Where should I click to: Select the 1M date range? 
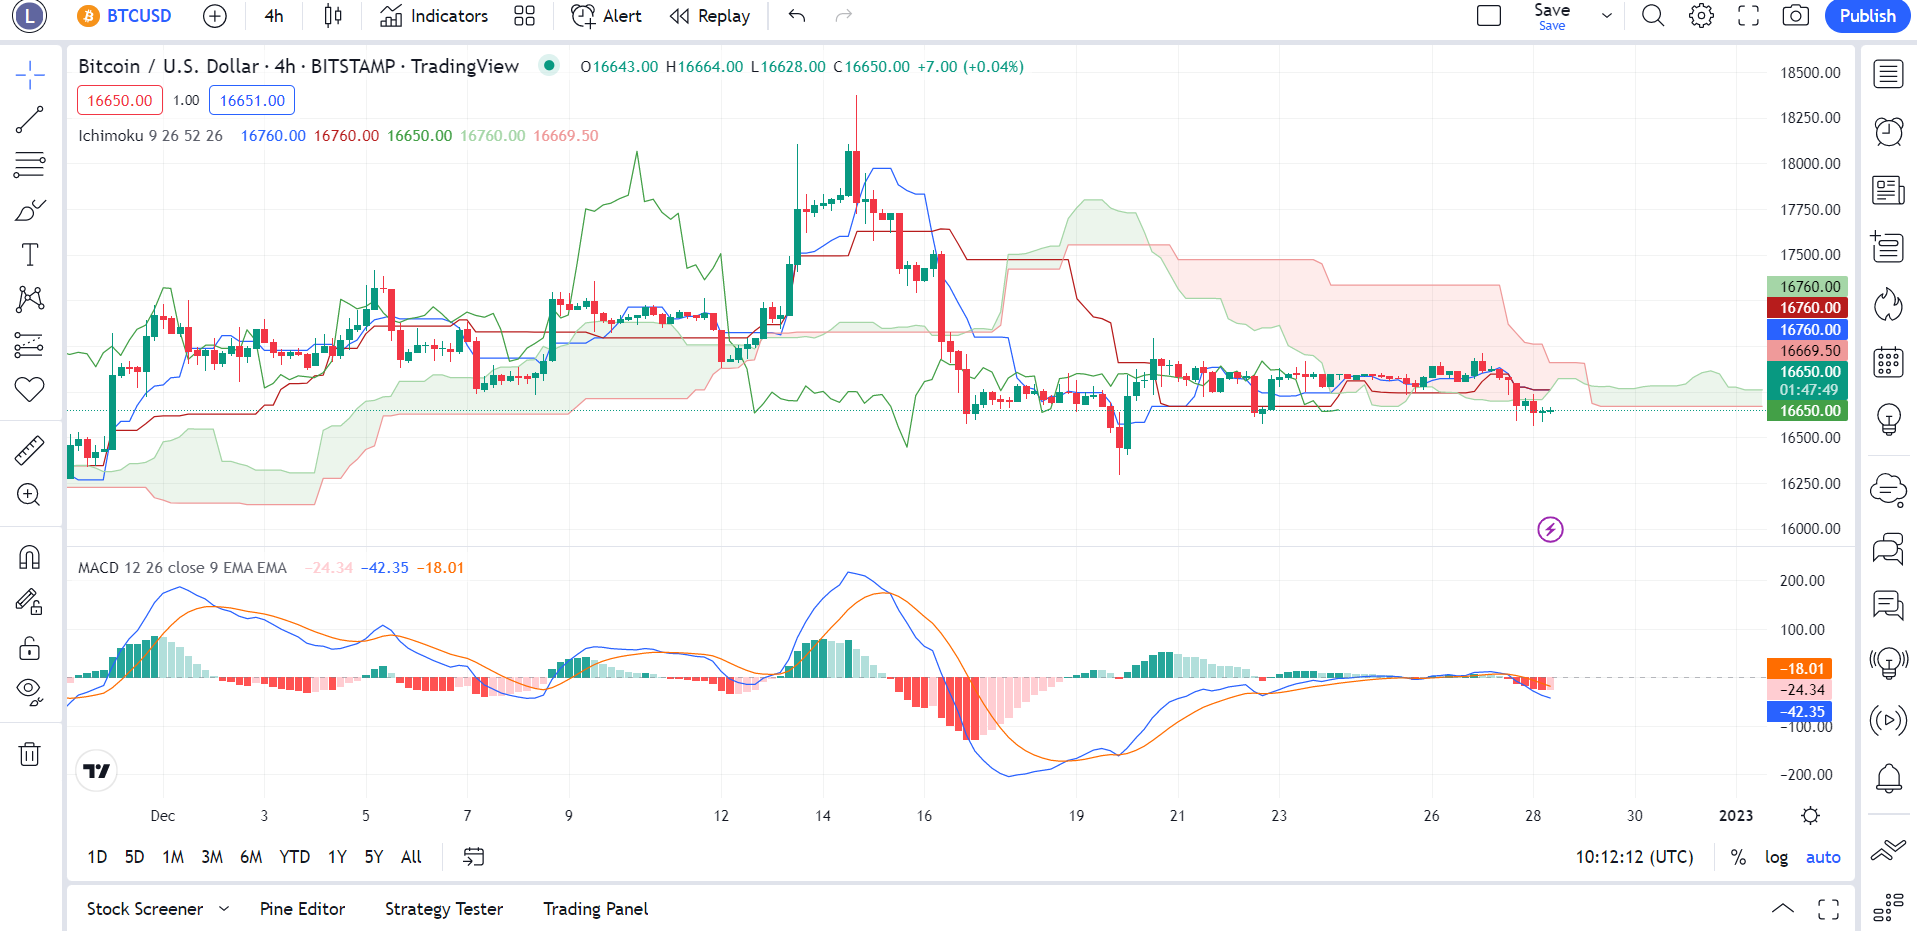(x=173, y=857)
